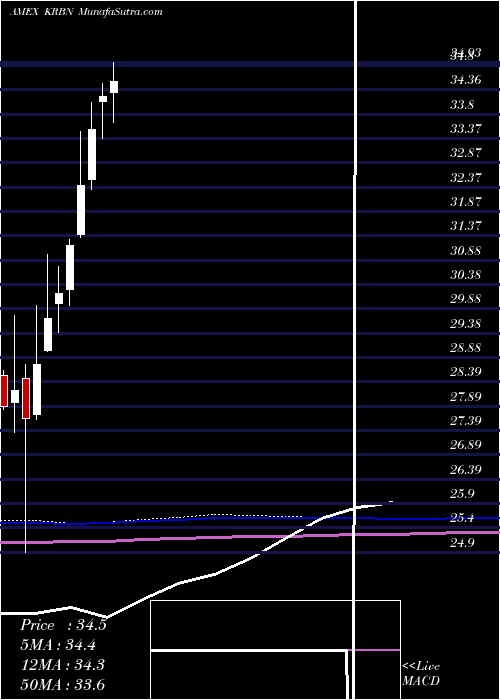Select the 27.89 price axis label

(466, 396)
